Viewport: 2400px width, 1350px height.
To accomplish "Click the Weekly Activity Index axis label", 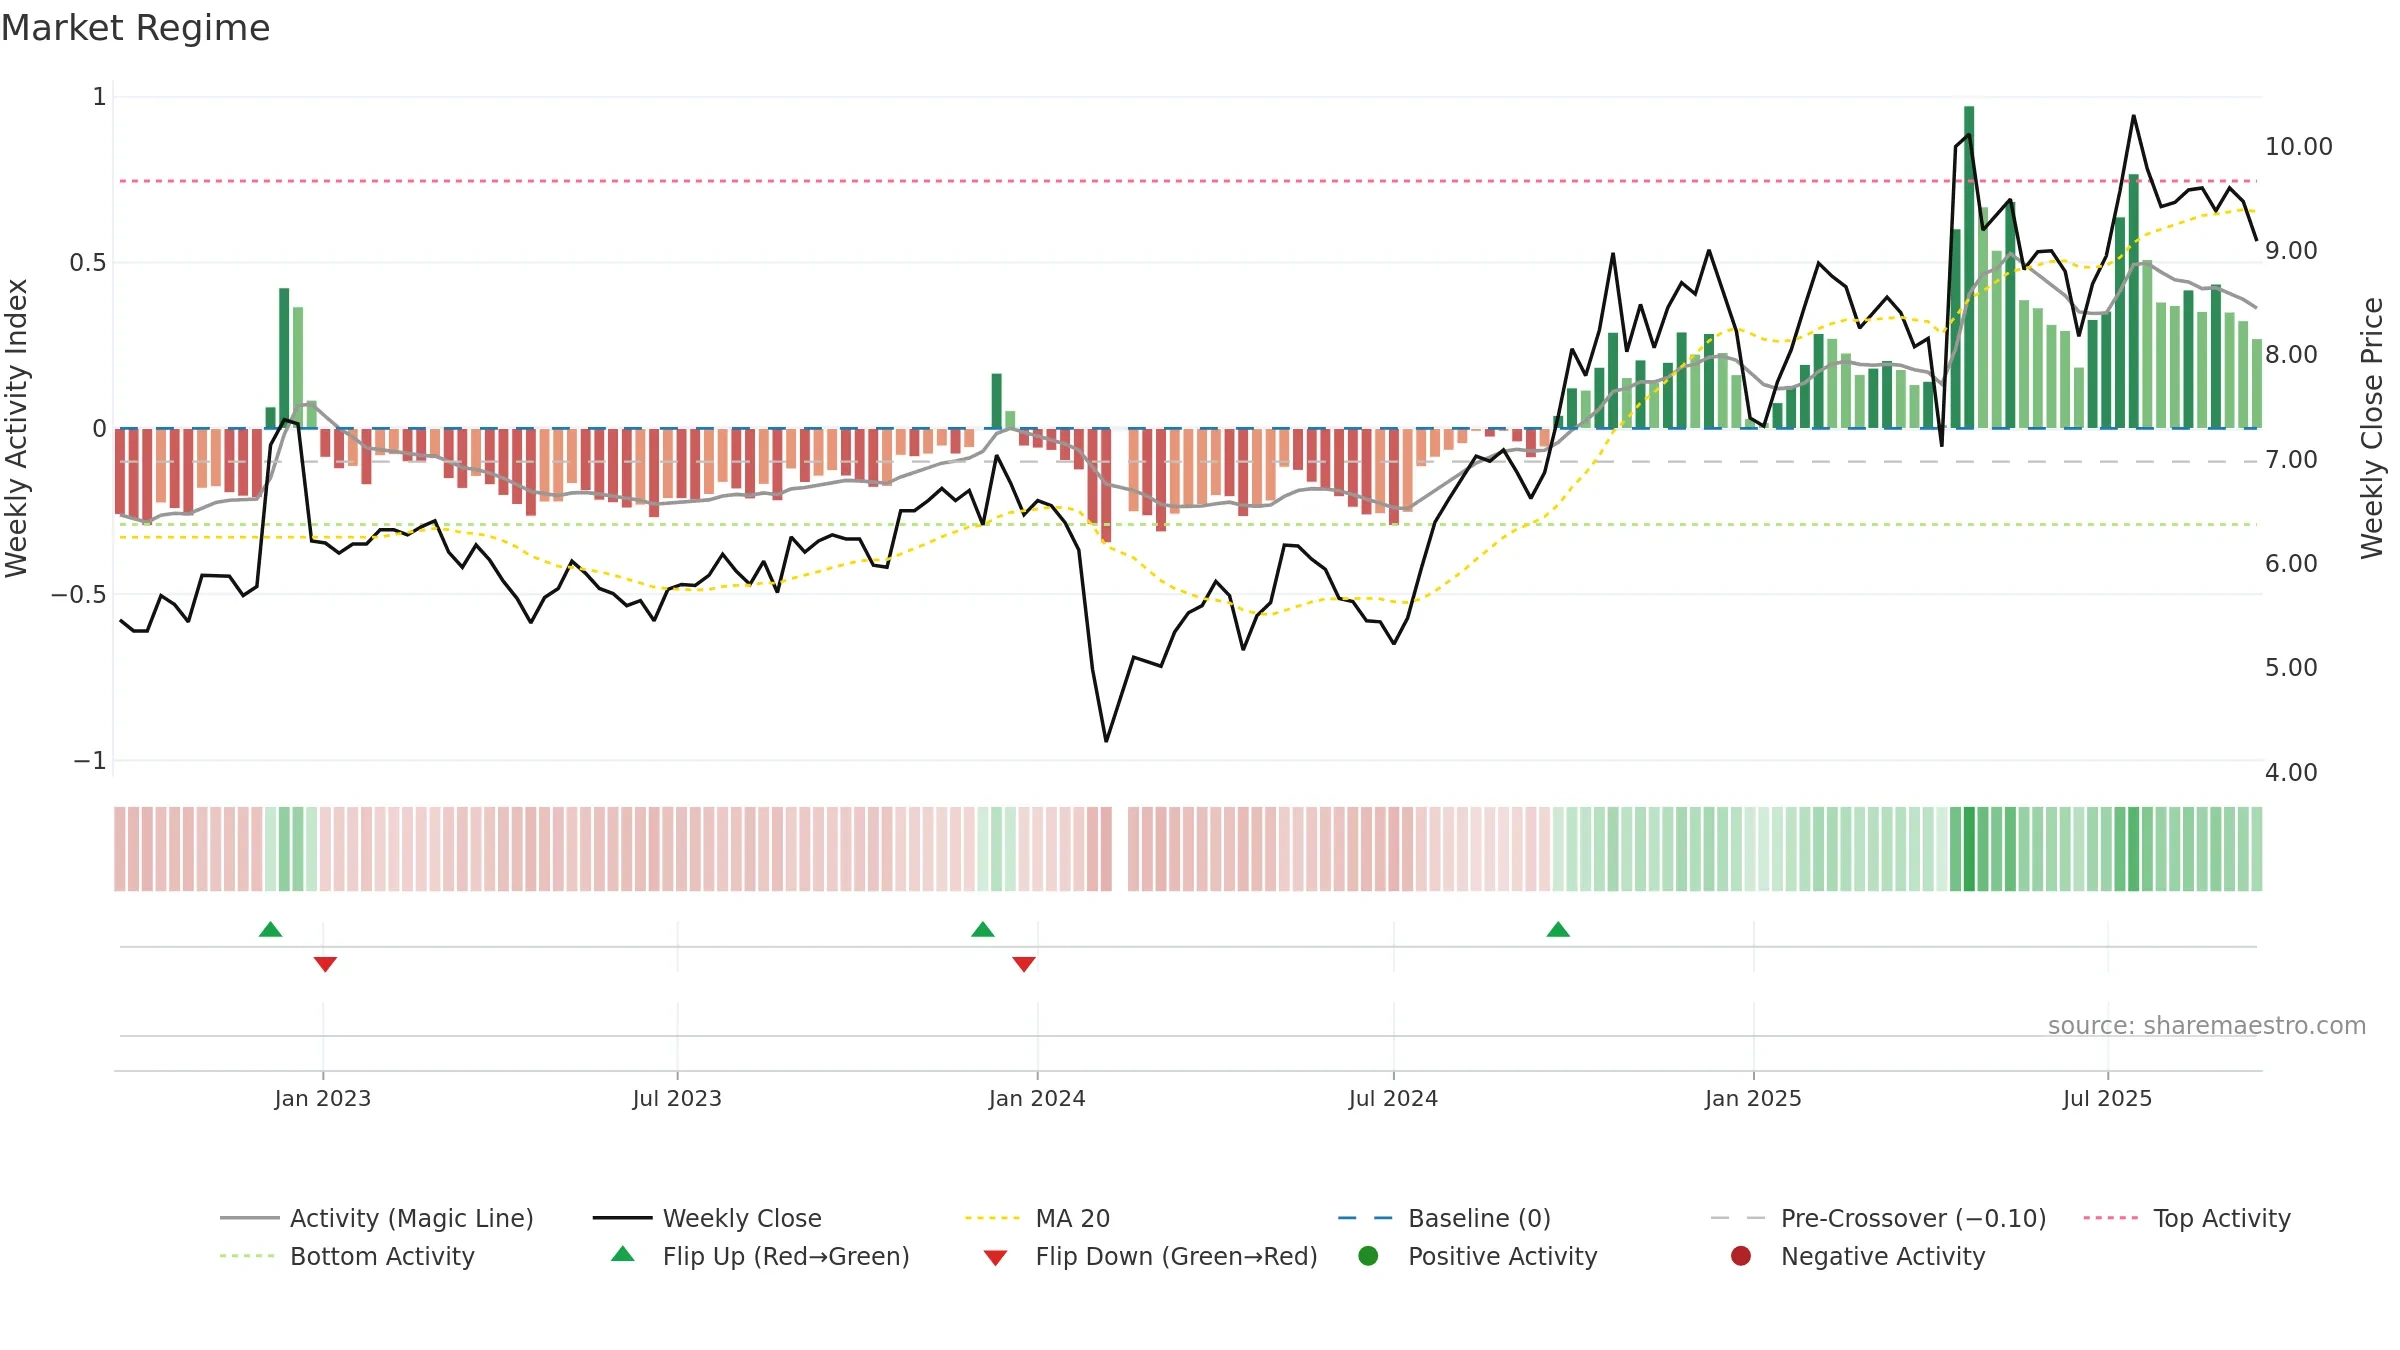I will [x=16, y=428].
